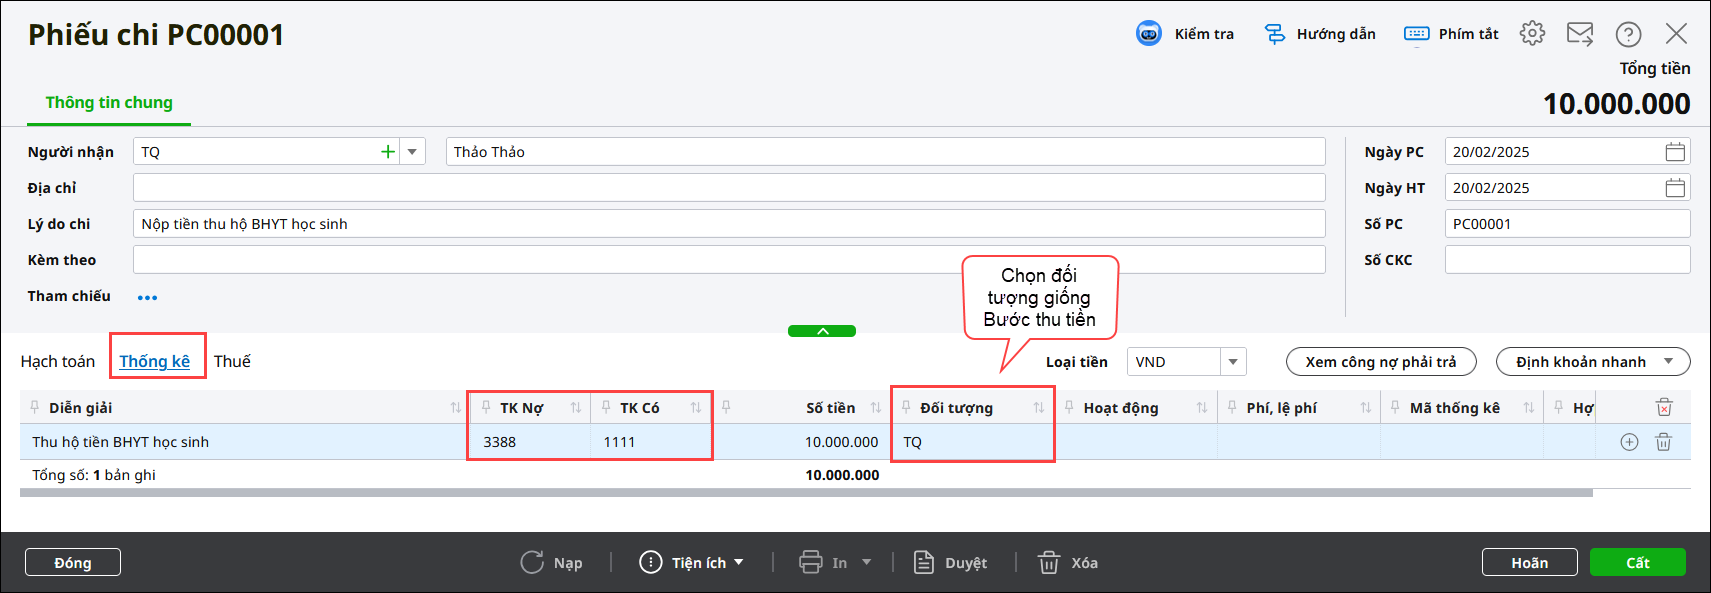Image resolution: width=1711 pixels, height=593 pixels.
Task: Collapse the general info panel chevron
Action: pos(822,331)
